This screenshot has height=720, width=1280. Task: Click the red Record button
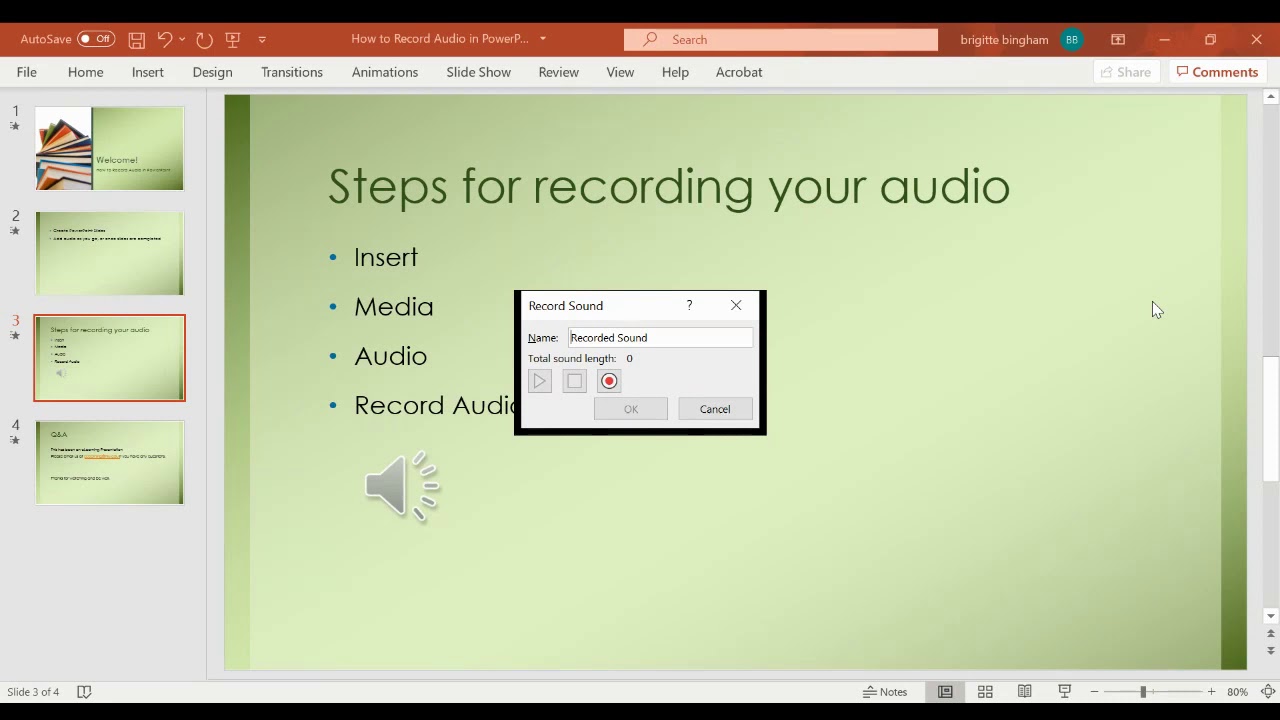tap(609, 381)
